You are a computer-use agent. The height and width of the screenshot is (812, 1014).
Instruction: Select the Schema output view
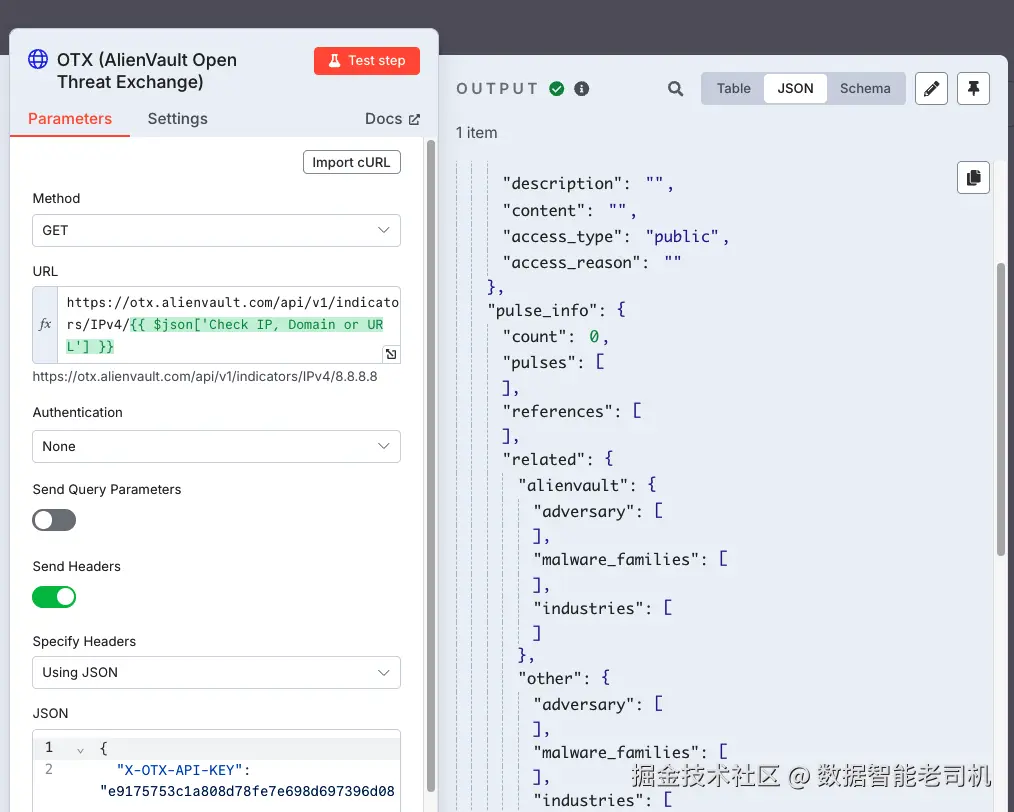click(x=865, y=89)
